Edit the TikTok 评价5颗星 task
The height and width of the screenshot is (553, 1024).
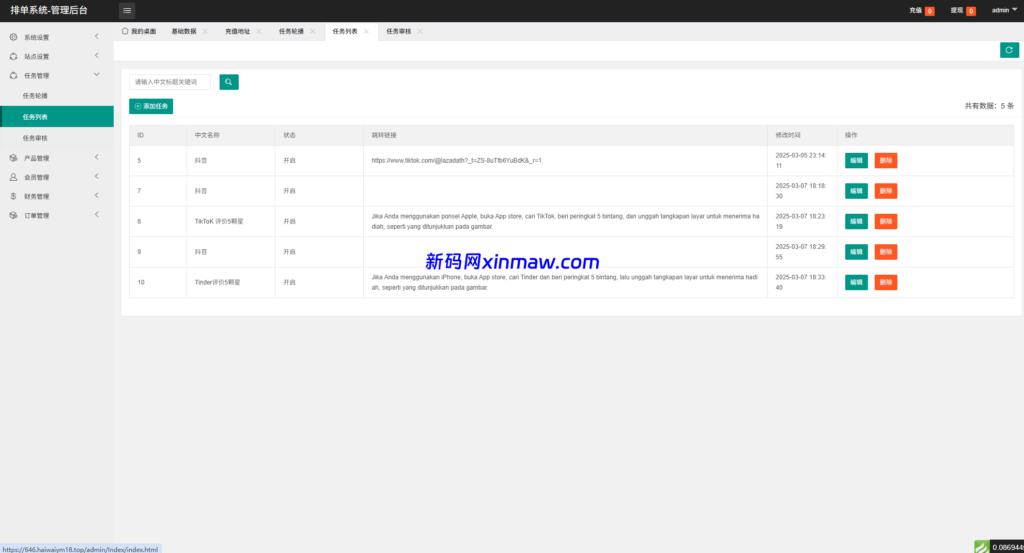click(856, 221)
